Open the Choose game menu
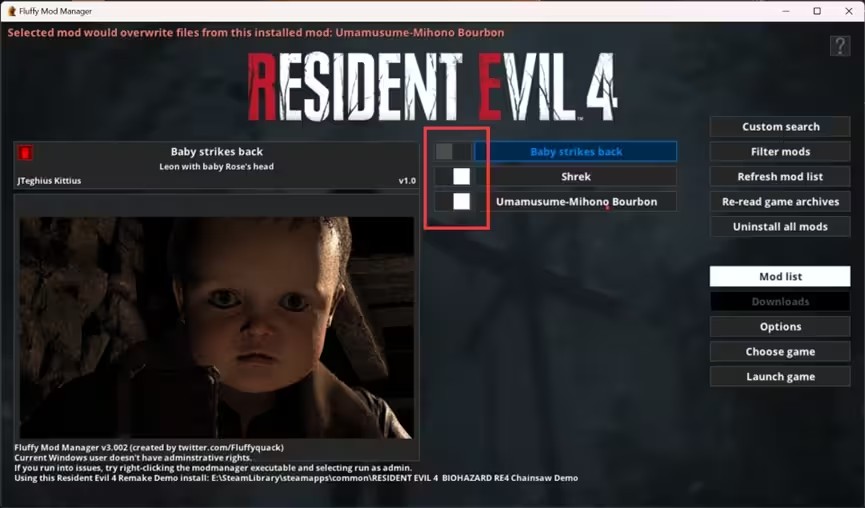The image size is (865, 508). [x=780, y=351]
